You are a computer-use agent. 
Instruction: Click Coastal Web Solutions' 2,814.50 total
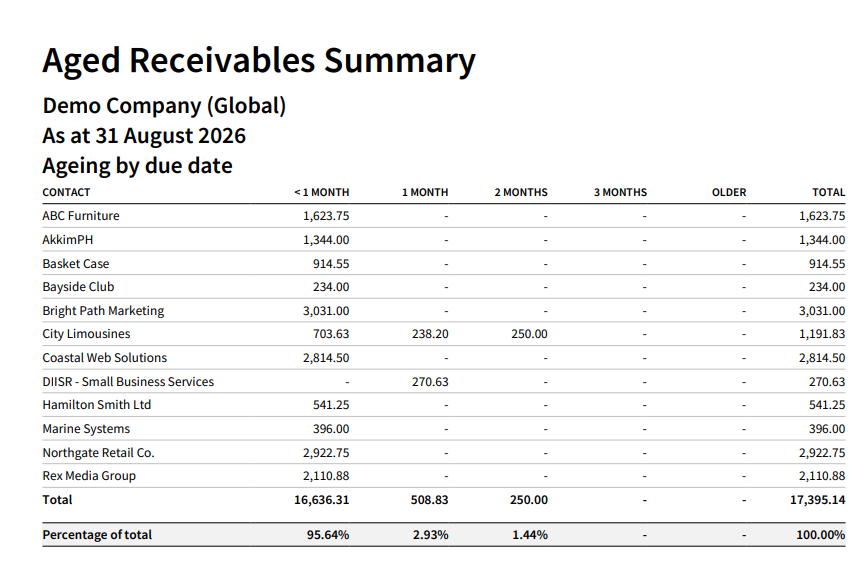coord(822,358)
